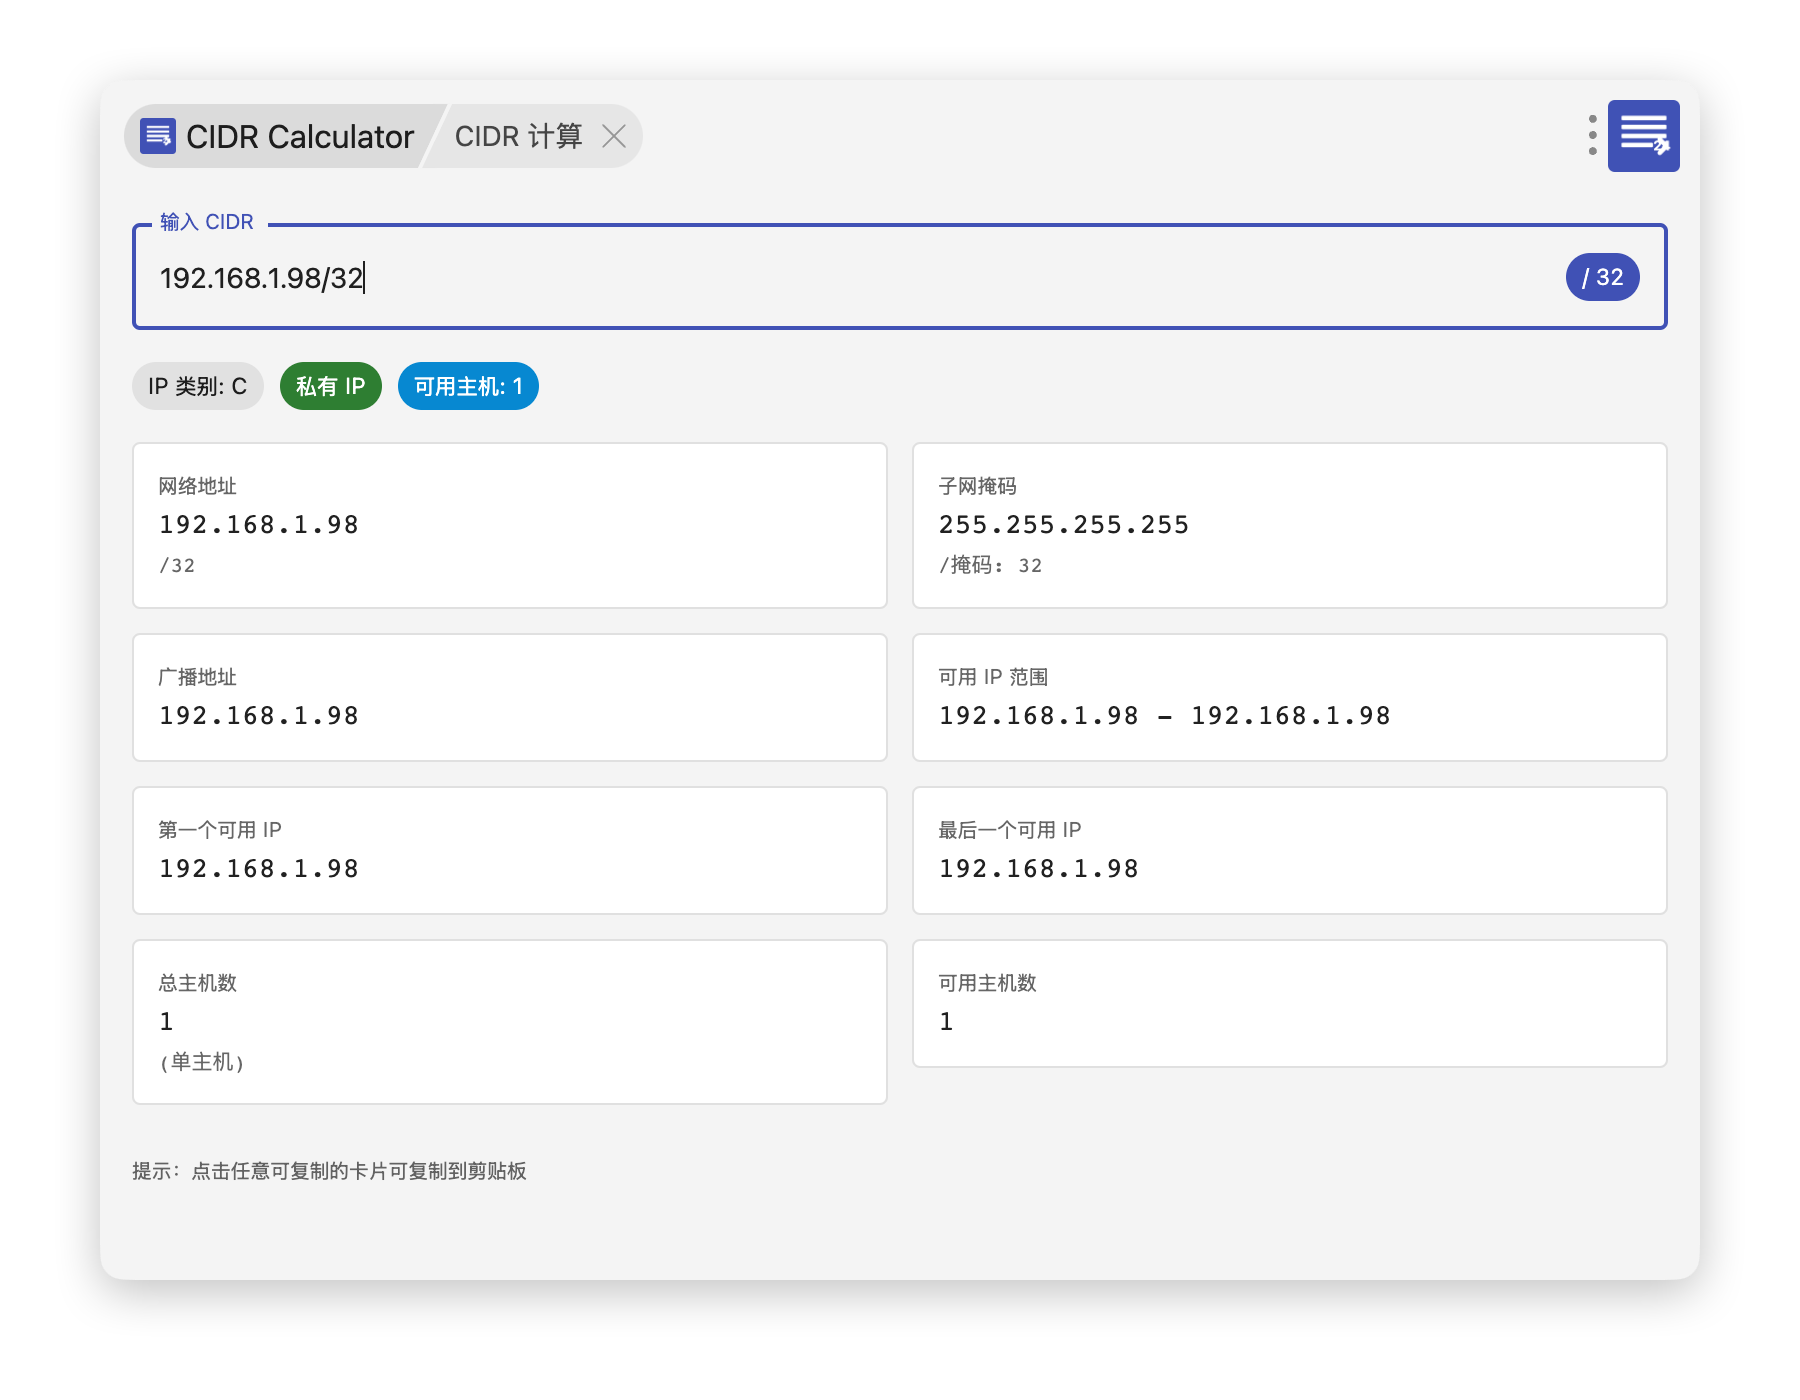The image size is (1800, 1400).
Task: Click the CIDR Calculator app icon in tab
Action: [158, 136]
